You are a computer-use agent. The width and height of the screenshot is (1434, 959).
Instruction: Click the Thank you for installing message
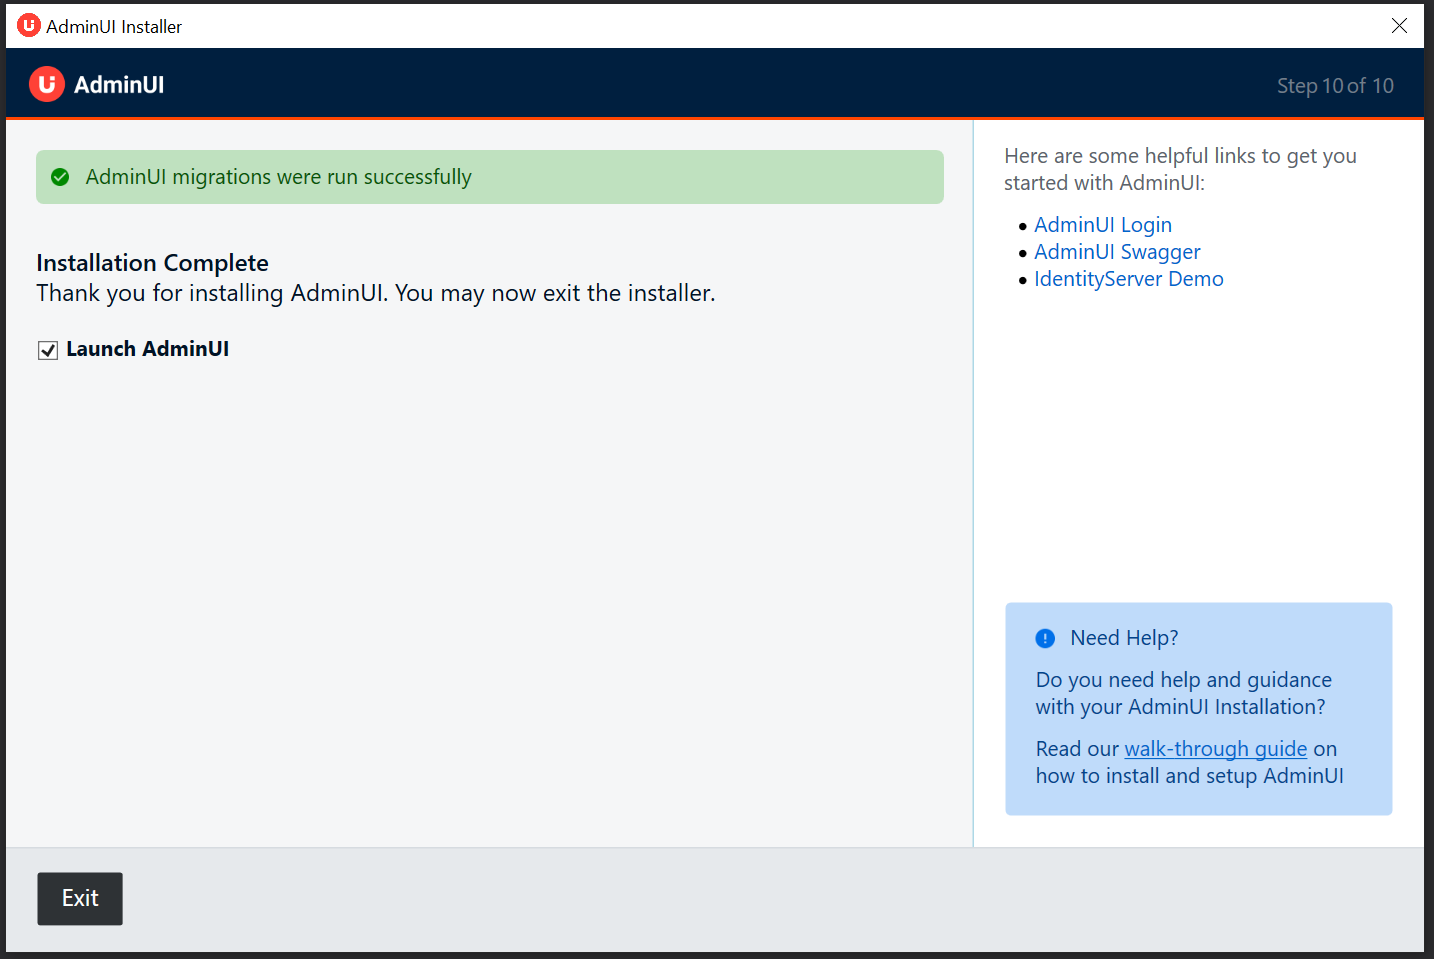pos(375,293)
